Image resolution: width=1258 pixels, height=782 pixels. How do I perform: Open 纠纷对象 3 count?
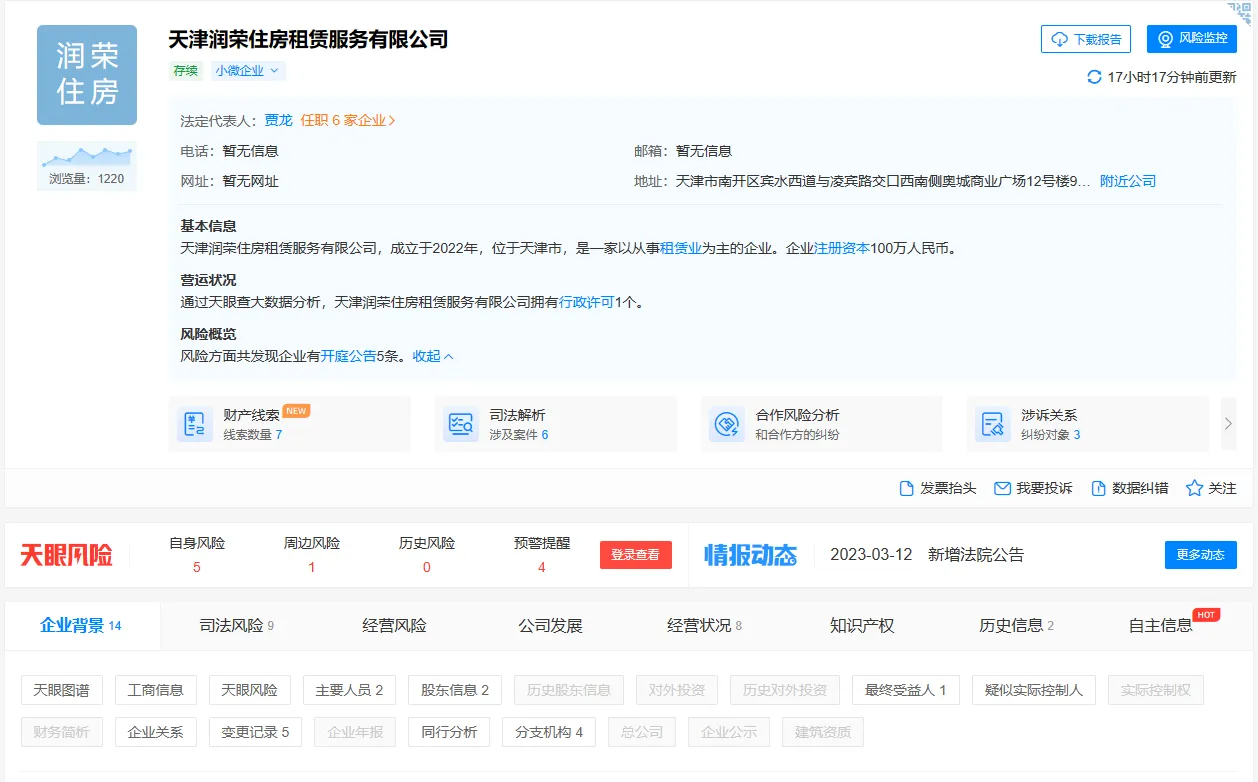[x=1050, y=435]
